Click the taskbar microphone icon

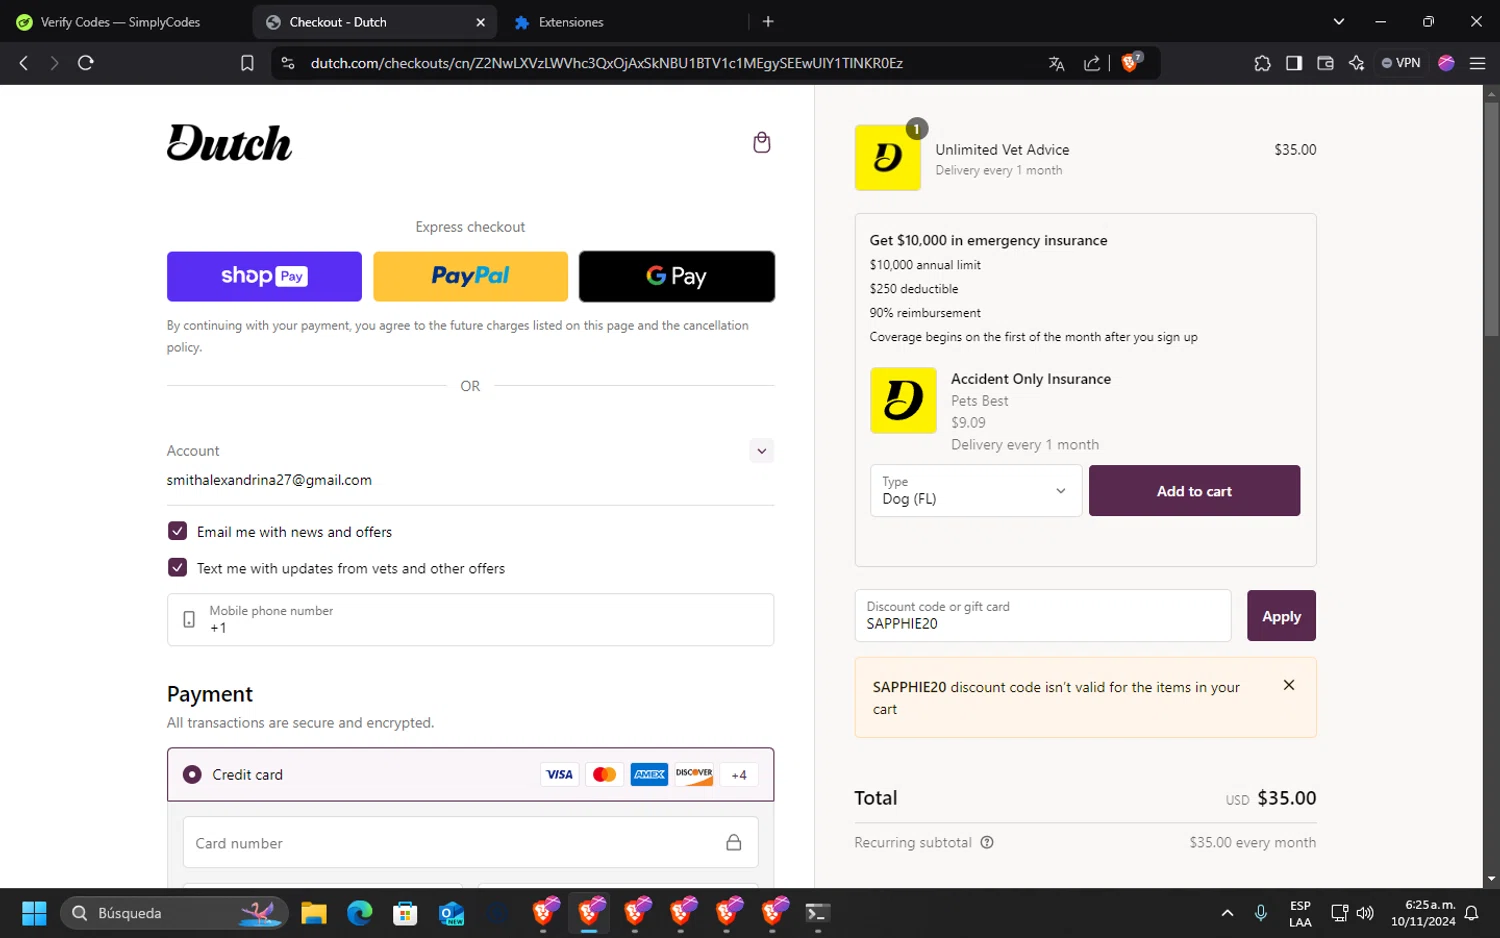point(1260,913)
